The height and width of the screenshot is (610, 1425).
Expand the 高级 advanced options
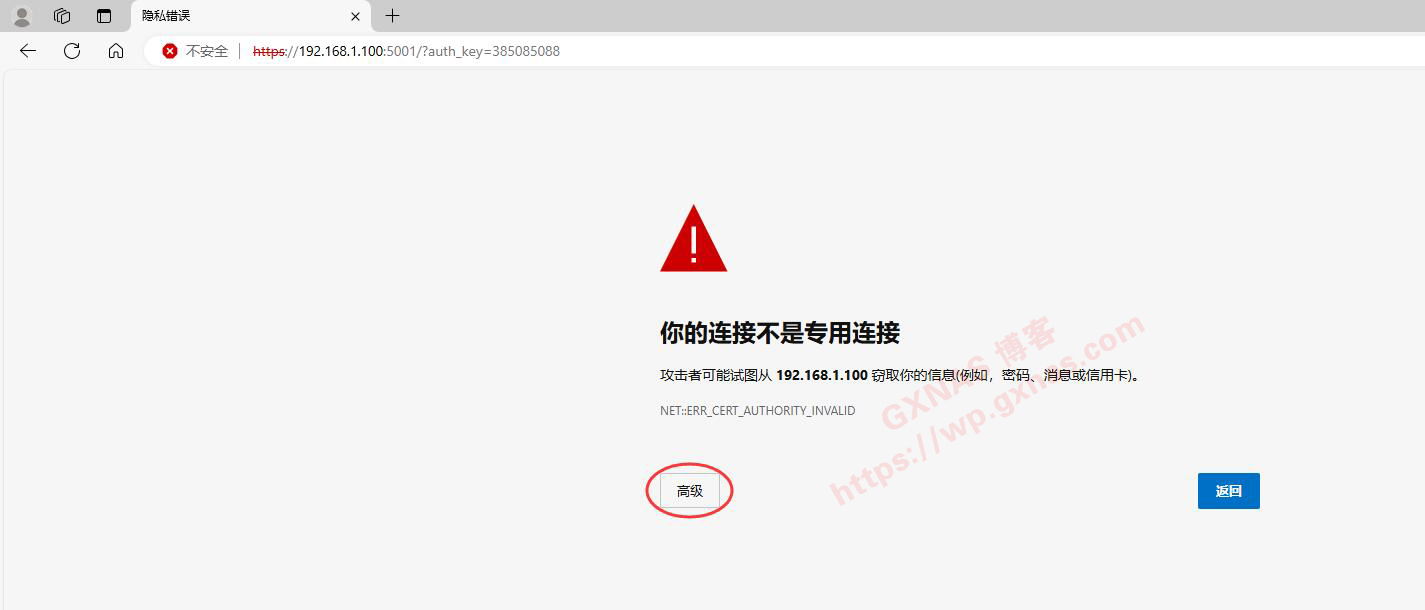(690, 491)
